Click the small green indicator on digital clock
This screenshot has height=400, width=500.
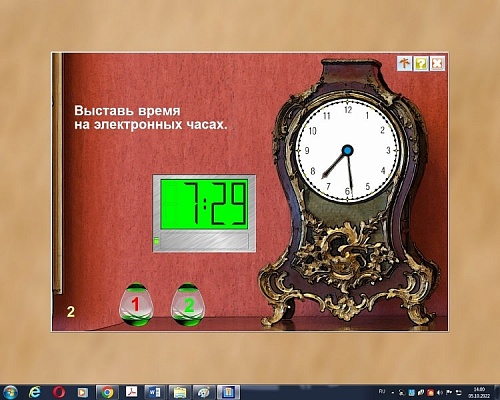[156, 240]
